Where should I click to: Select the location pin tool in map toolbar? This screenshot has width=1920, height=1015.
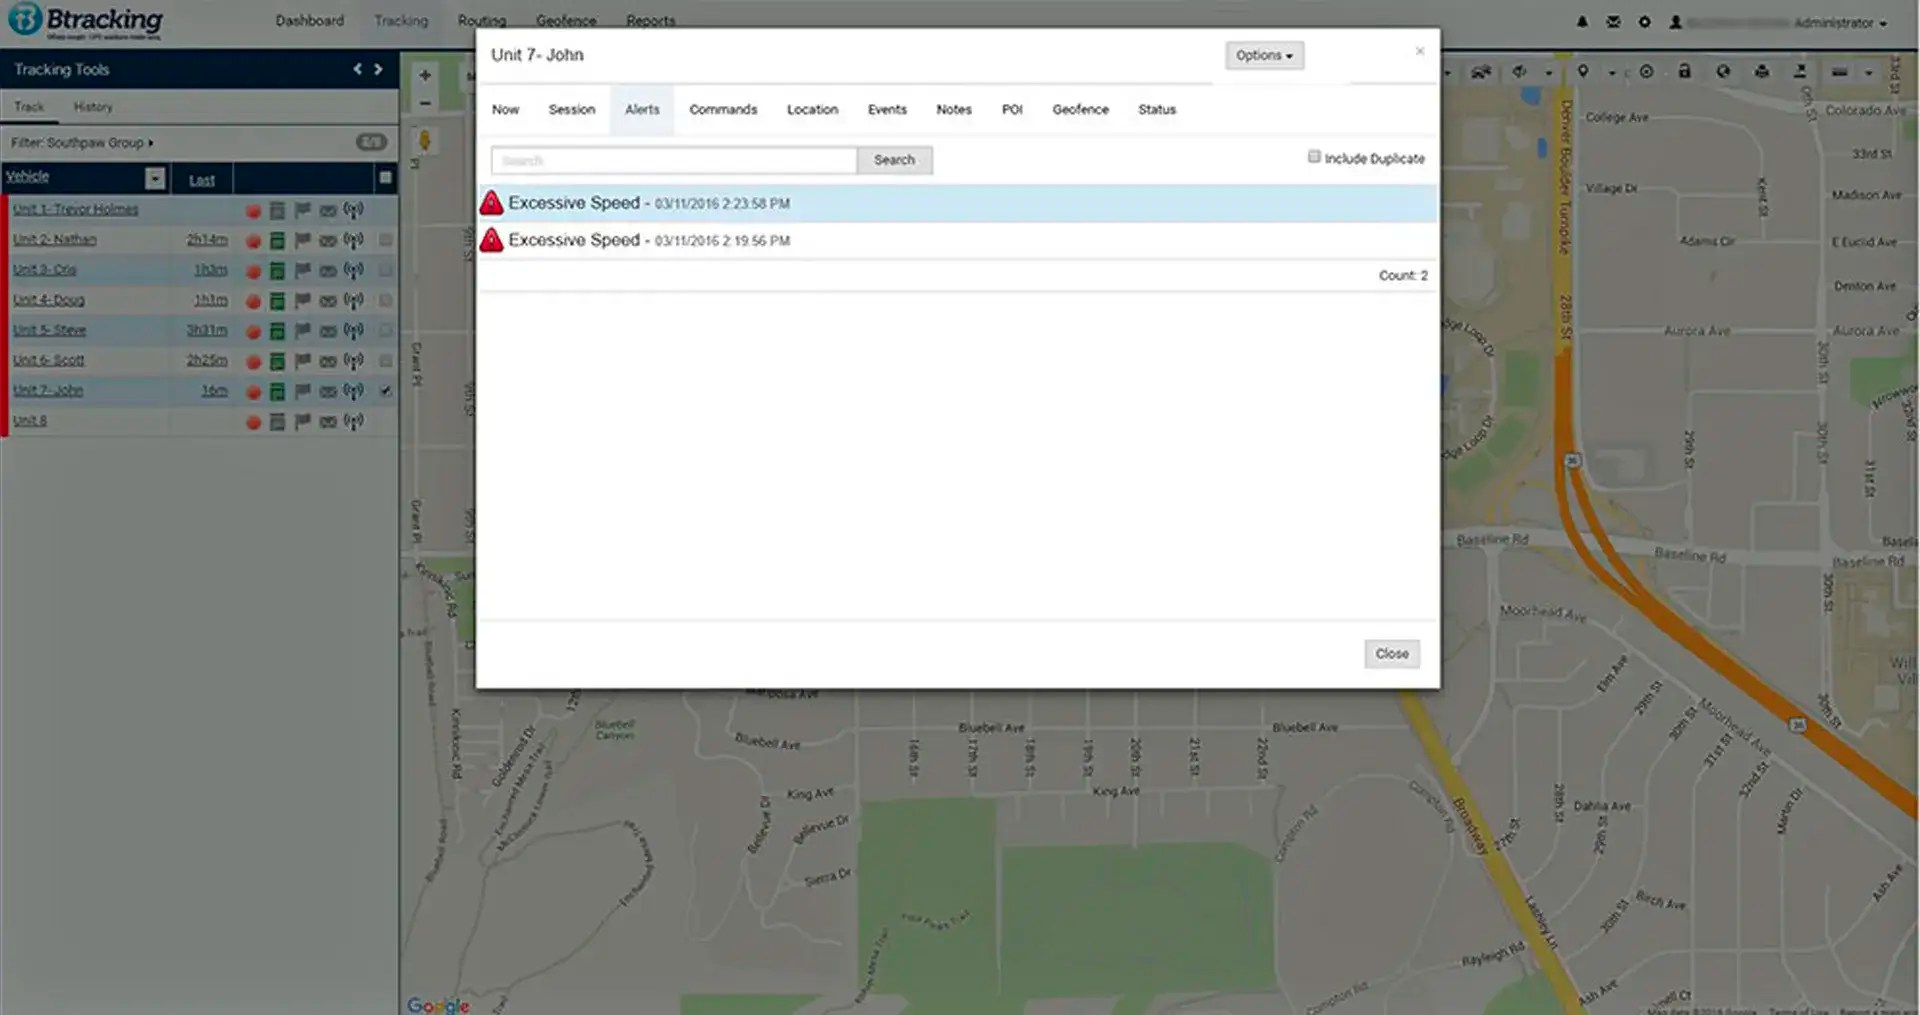click(x=1583, y=72)
